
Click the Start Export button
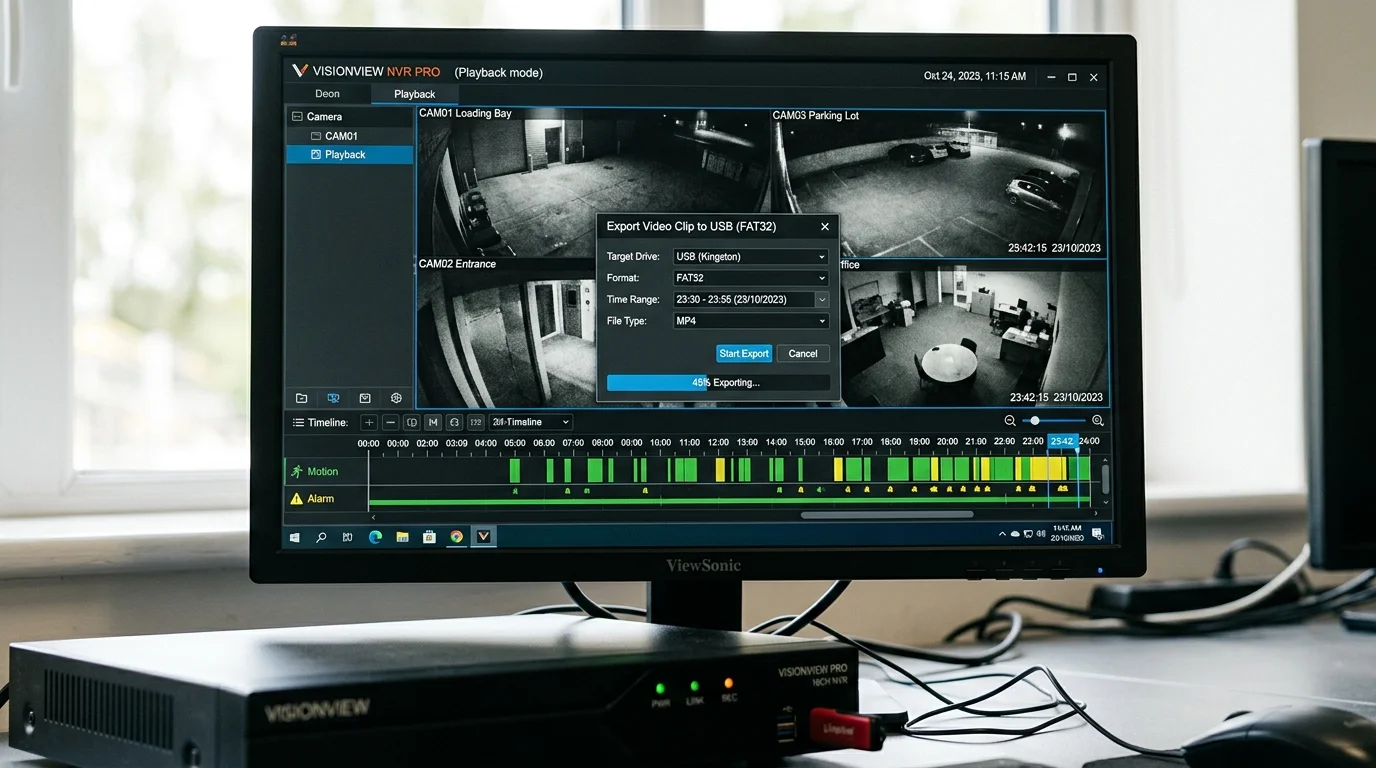coord(744,353)
